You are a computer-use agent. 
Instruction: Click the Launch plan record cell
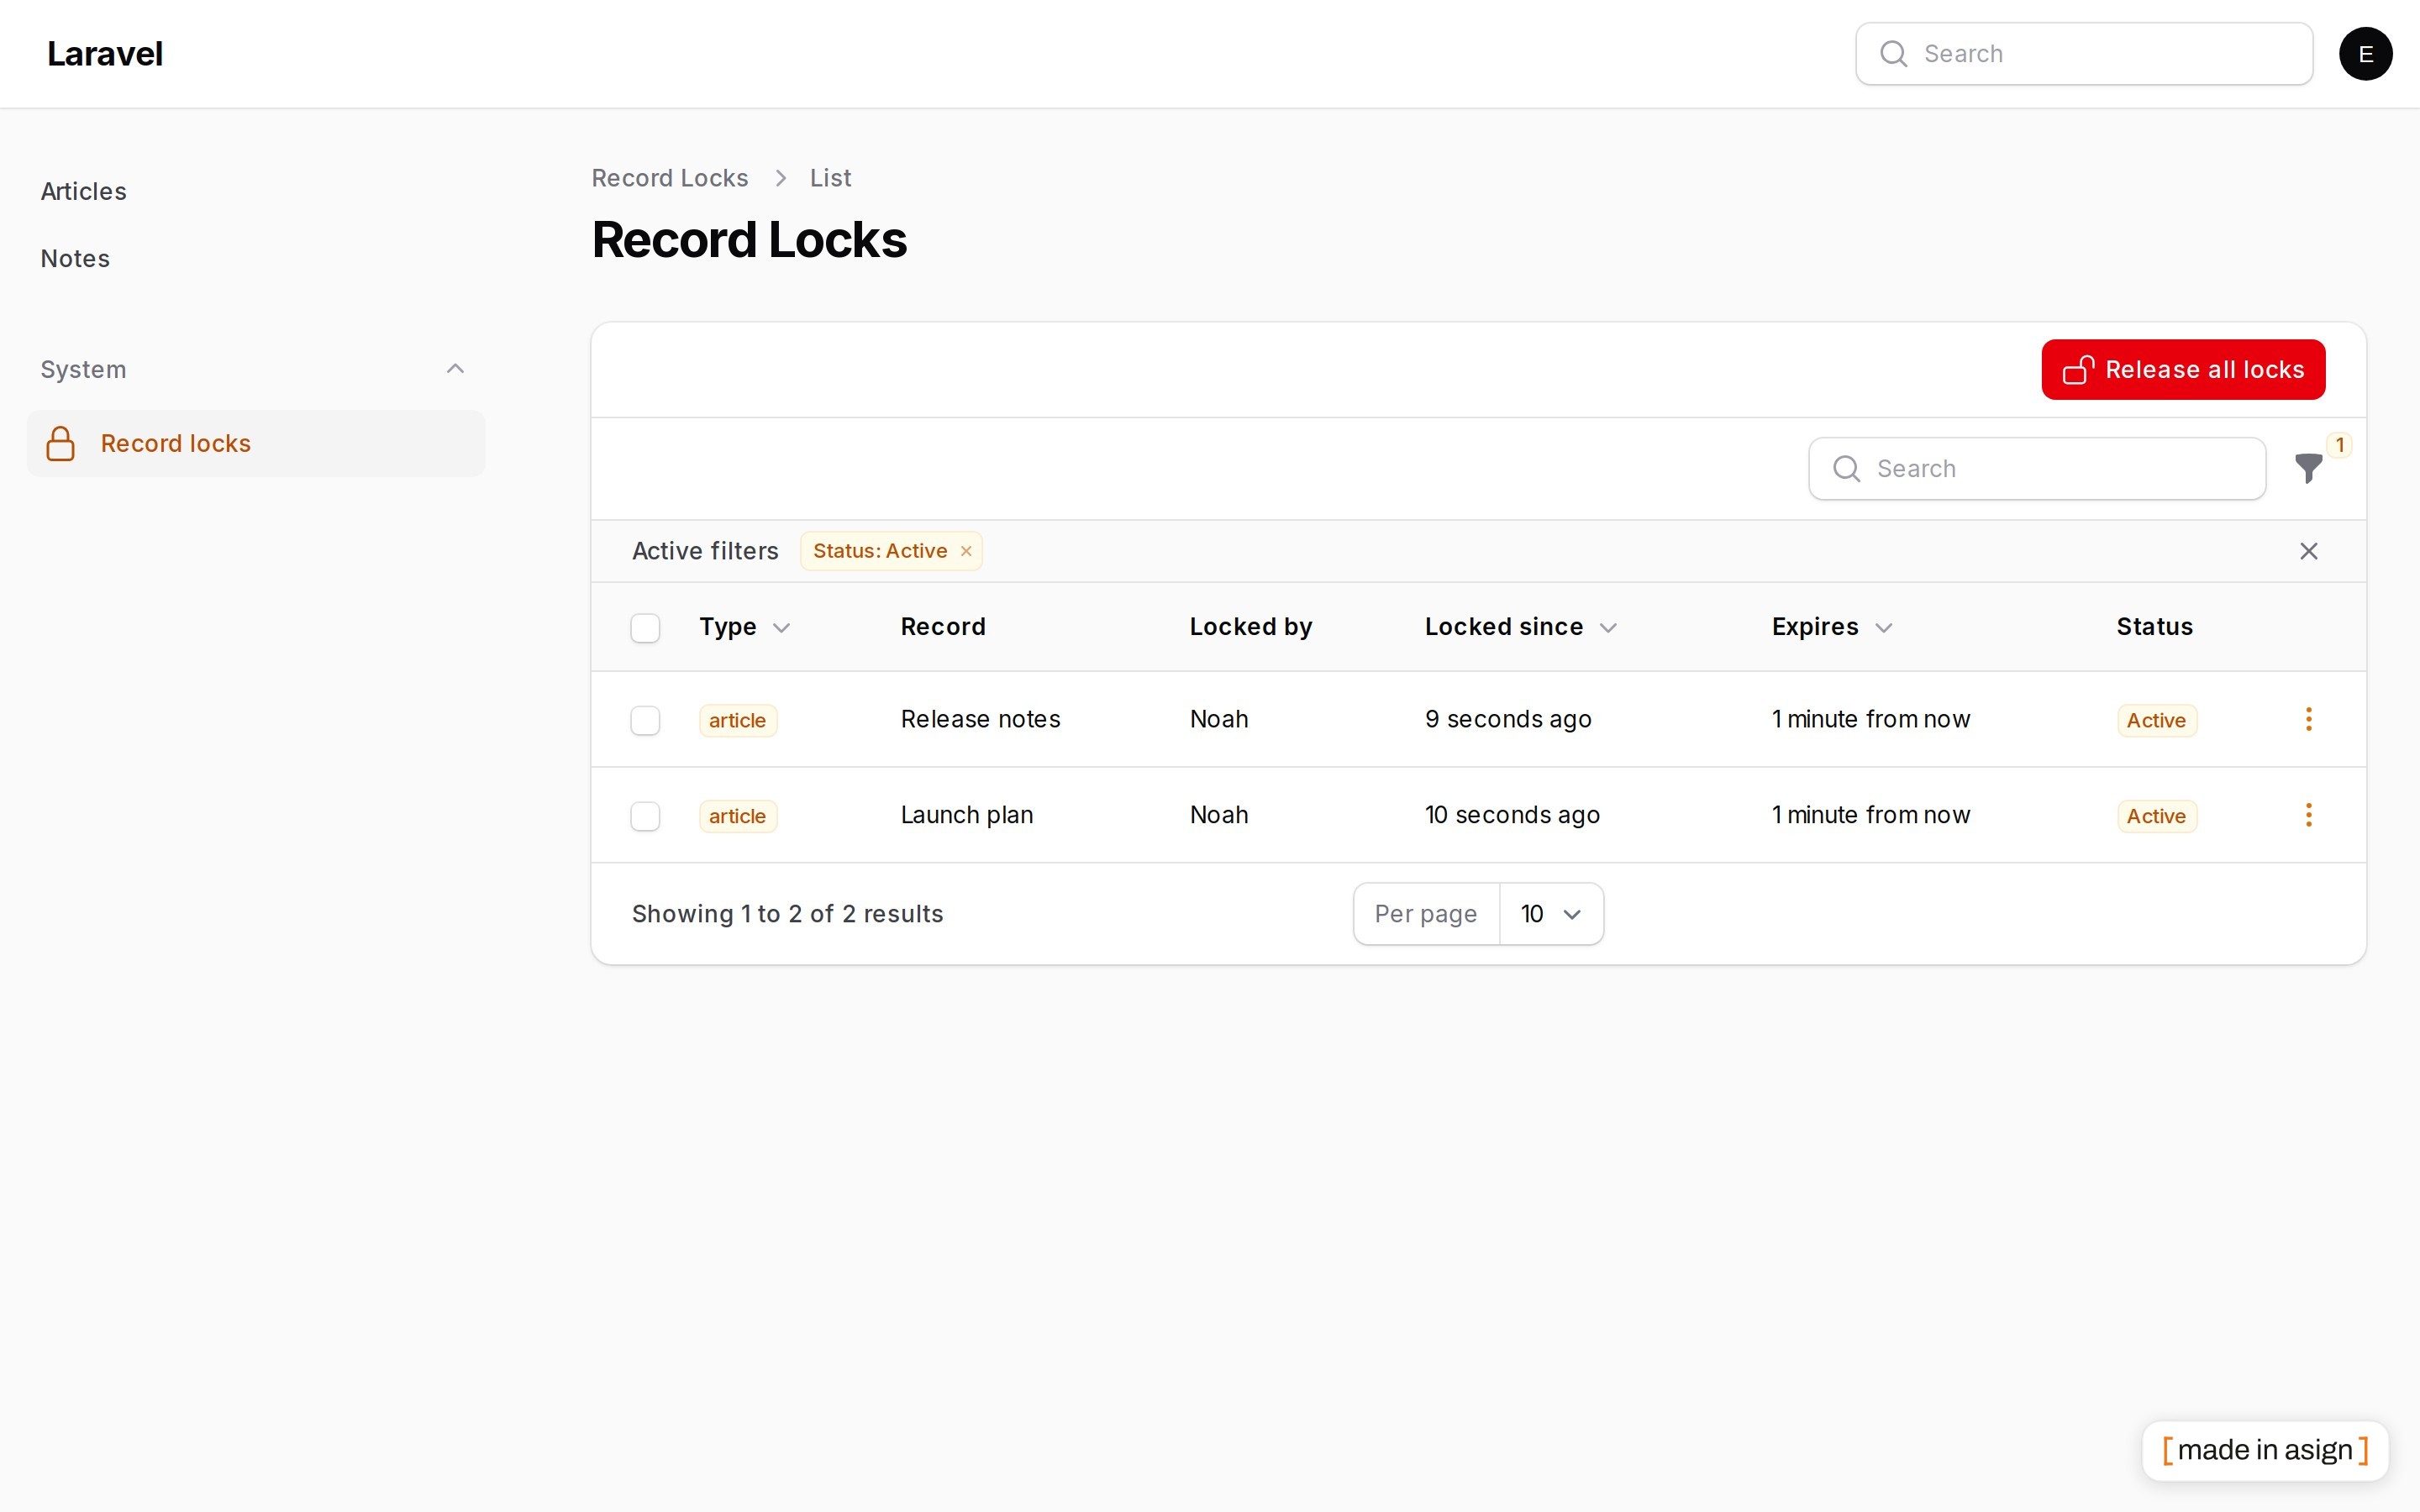click(966, 815)
